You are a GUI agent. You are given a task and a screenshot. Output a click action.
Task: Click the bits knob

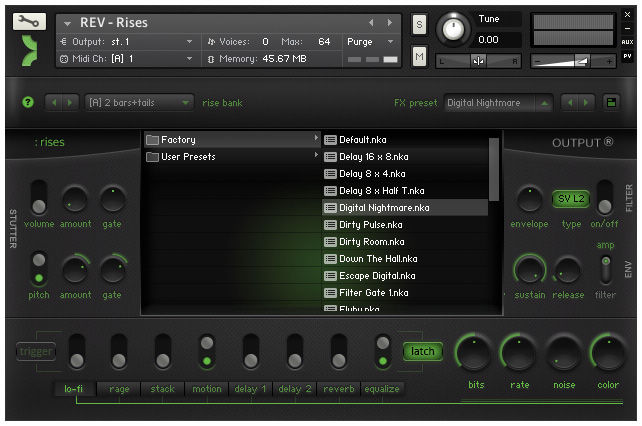coord(474,353)
